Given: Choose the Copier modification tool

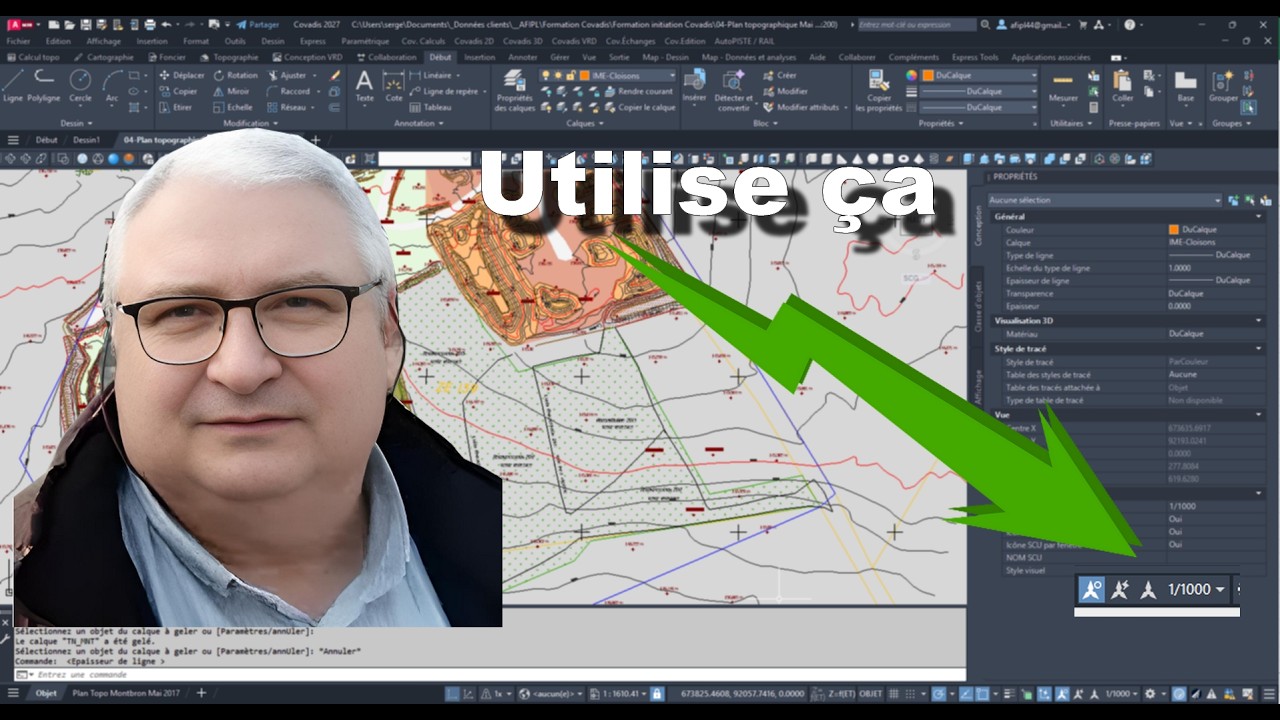Looking at the screenshot, I should tap(177, 91).
